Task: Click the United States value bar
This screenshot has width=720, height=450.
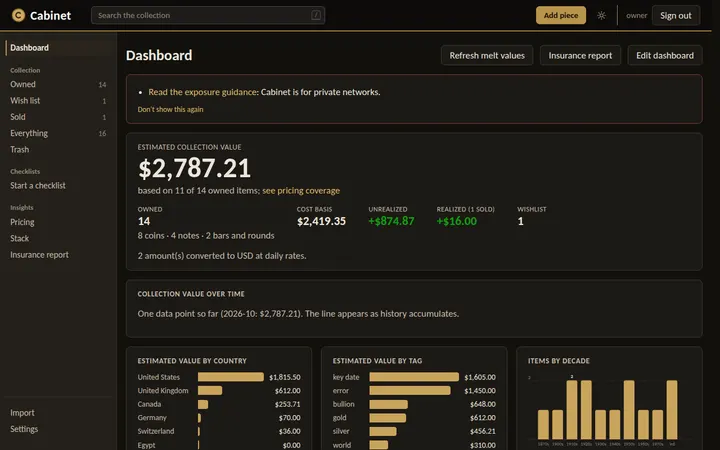Action: pos(231,377)
